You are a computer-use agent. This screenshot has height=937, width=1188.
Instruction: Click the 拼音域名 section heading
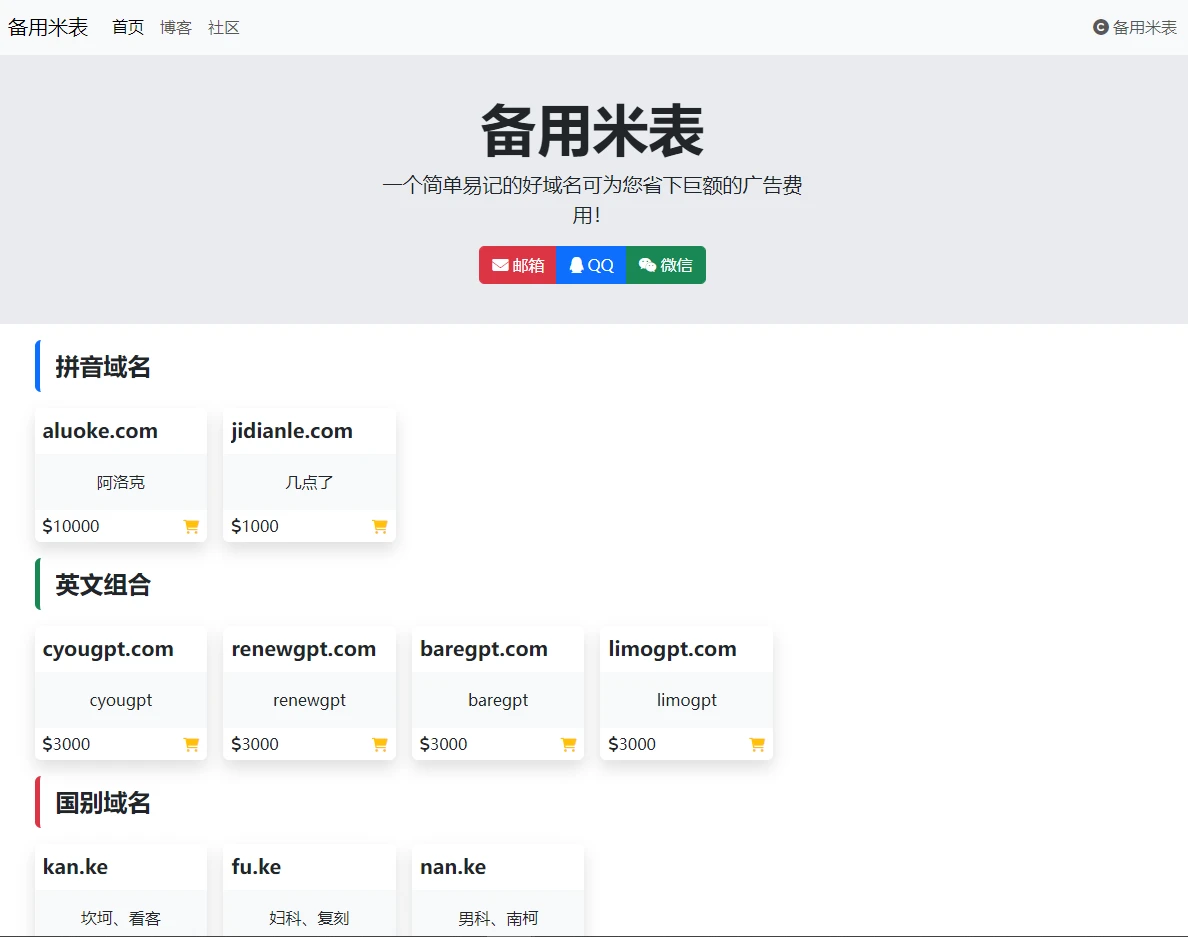[x=103, y=367]
